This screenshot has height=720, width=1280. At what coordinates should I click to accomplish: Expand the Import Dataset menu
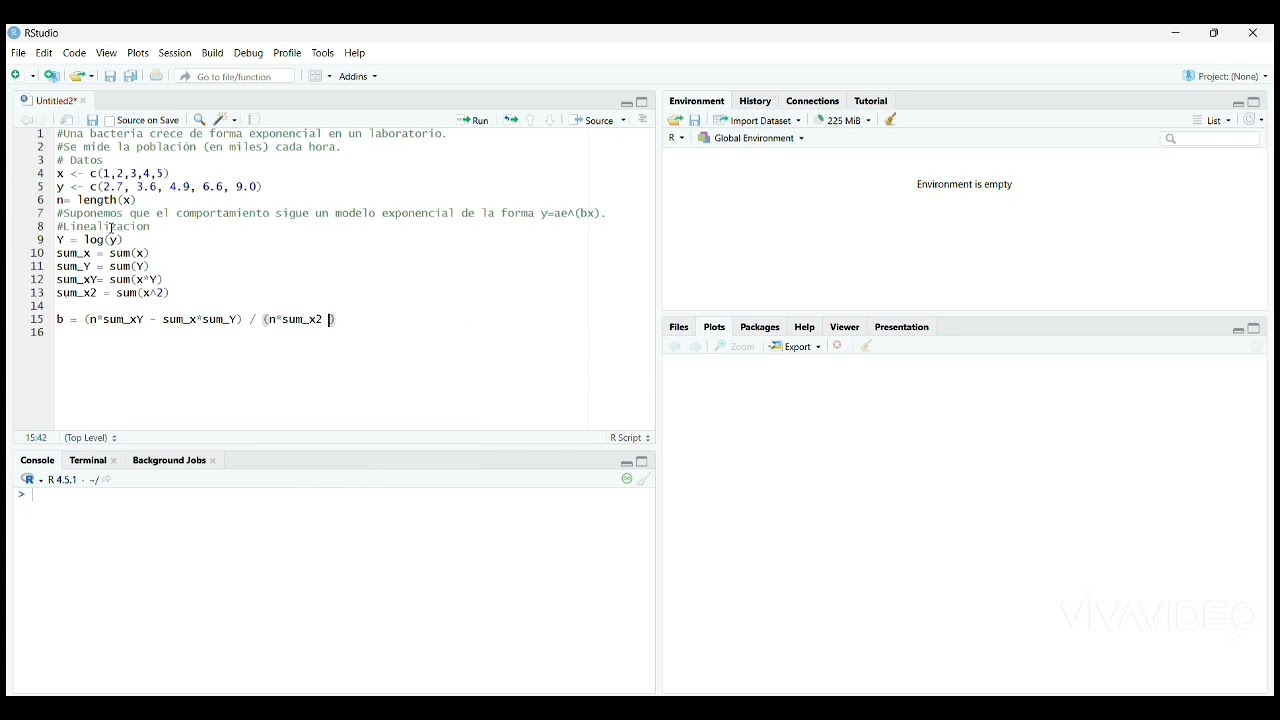[758, 120]
